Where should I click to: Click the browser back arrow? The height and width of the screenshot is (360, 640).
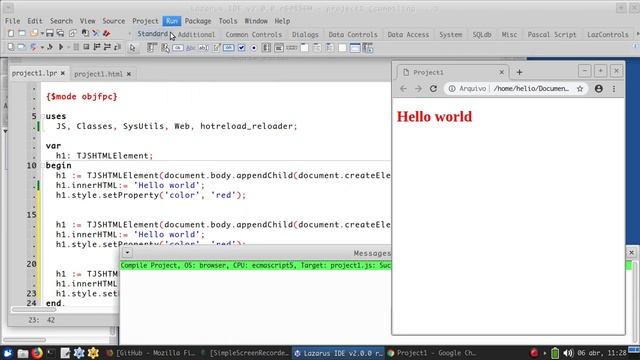(403, 89)
